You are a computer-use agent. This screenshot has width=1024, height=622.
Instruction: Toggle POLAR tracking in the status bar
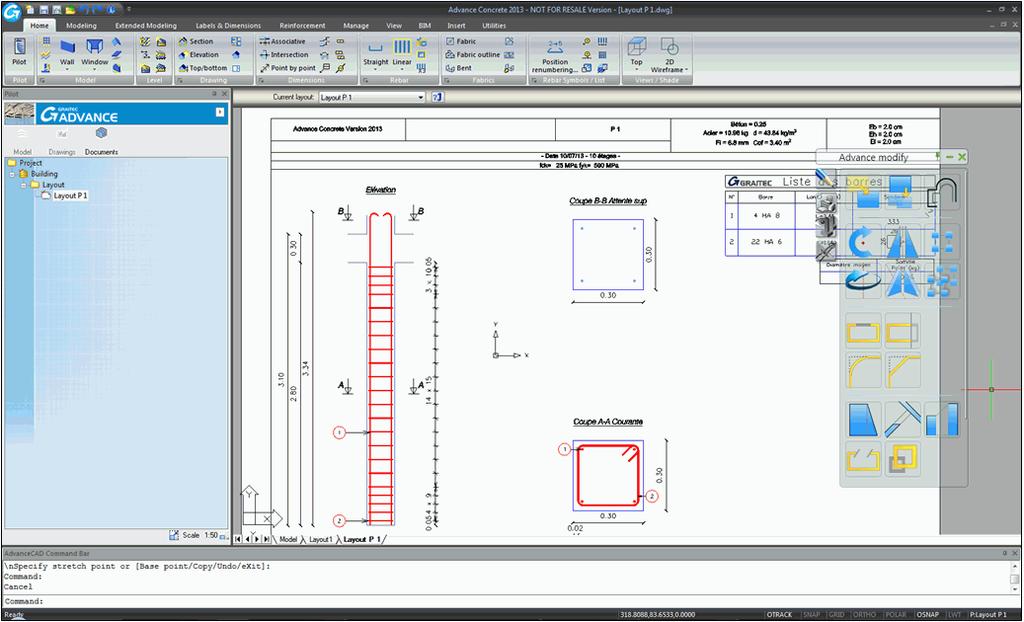coord(895,615)
